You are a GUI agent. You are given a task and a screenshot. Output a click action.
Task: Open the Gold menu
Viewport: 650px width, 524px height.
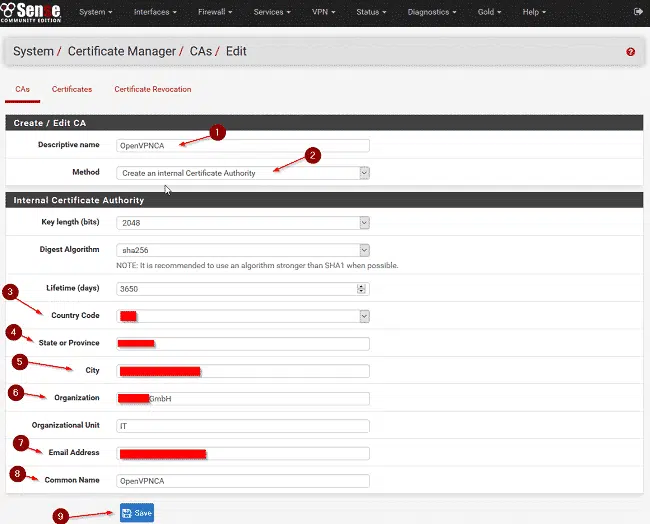[489, 12]
